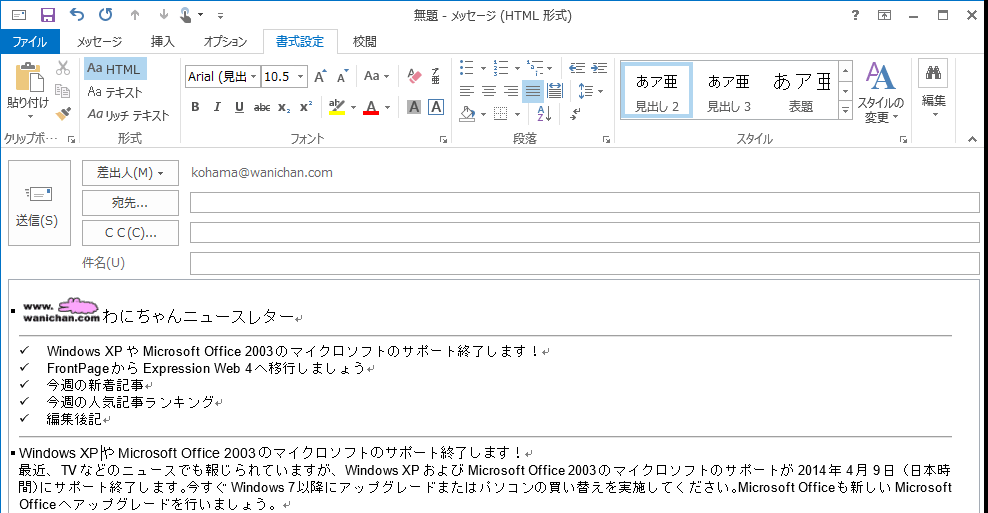The width and height of the screenshot is (988, 513).
Task: Cut the selection with the scissors icon
Action: pyautogui.click(x=62, y=67)
